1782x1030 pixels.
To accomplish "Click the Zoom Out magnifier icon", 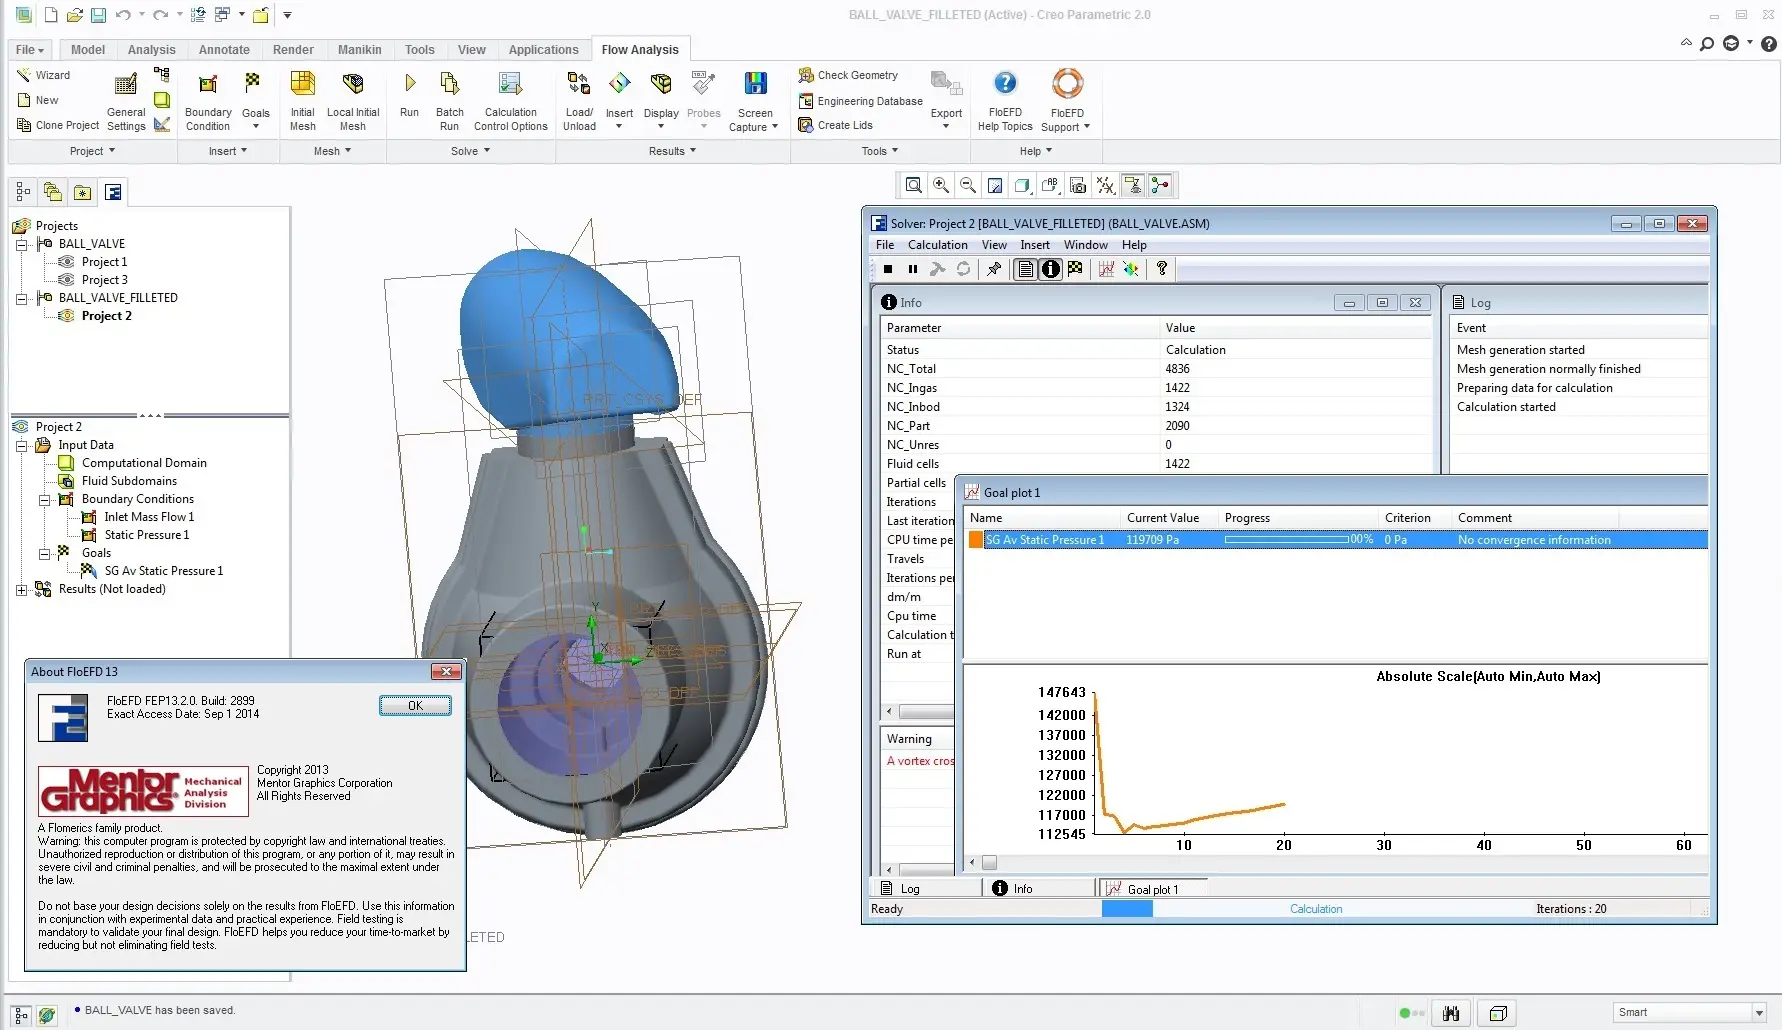I will (x=968, y=185).
